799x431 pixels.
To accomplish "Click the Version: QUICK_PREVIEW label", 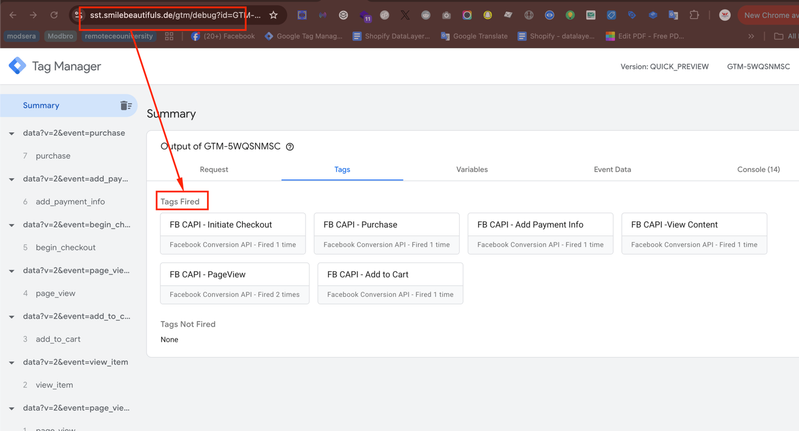I will [664, 67].
